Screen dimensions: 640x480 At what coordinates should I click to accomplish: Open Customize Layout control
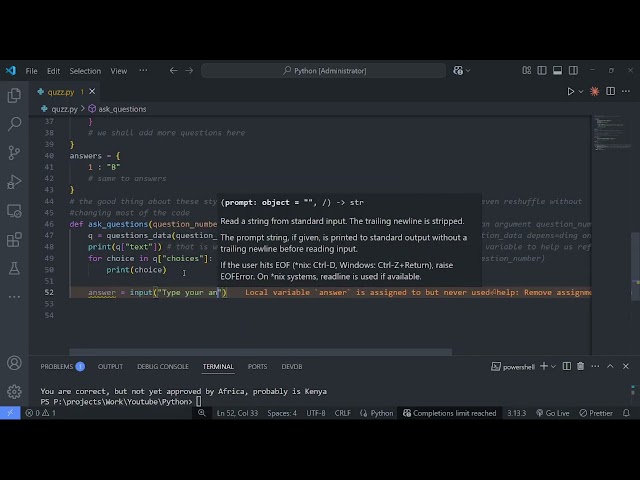point(527,71)
